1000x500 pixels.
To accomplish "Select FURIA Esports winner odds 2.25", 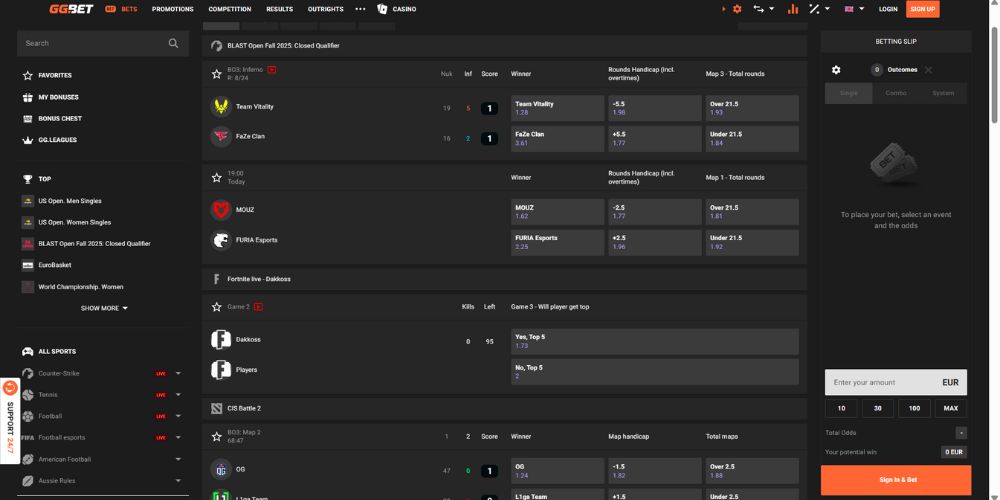I will click(557, 242).
